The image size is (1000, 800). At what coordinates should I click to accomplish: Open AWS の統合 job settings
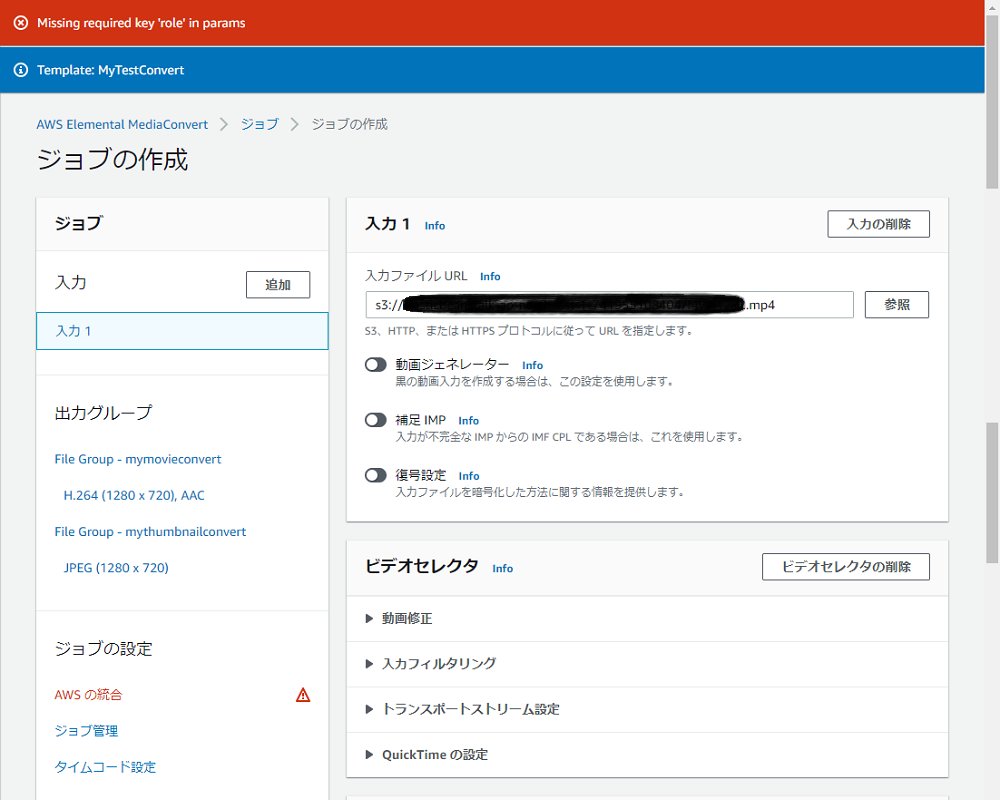coord(88,695)
